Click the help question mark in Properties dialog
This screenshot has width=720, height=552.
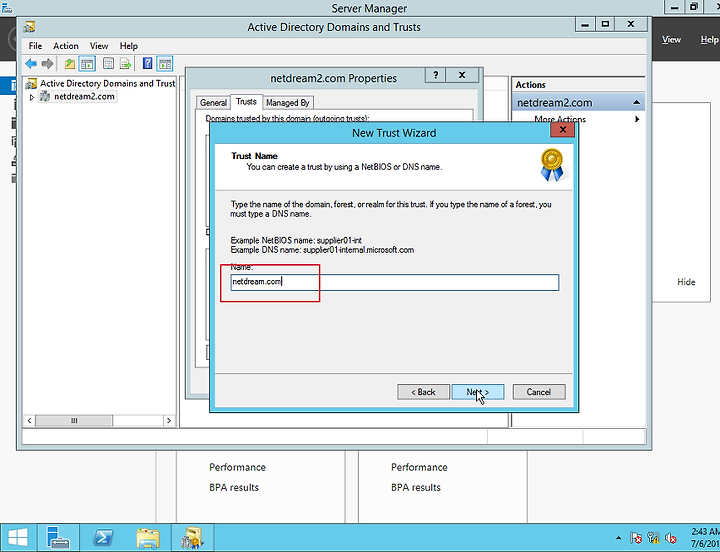click(436, 75)
